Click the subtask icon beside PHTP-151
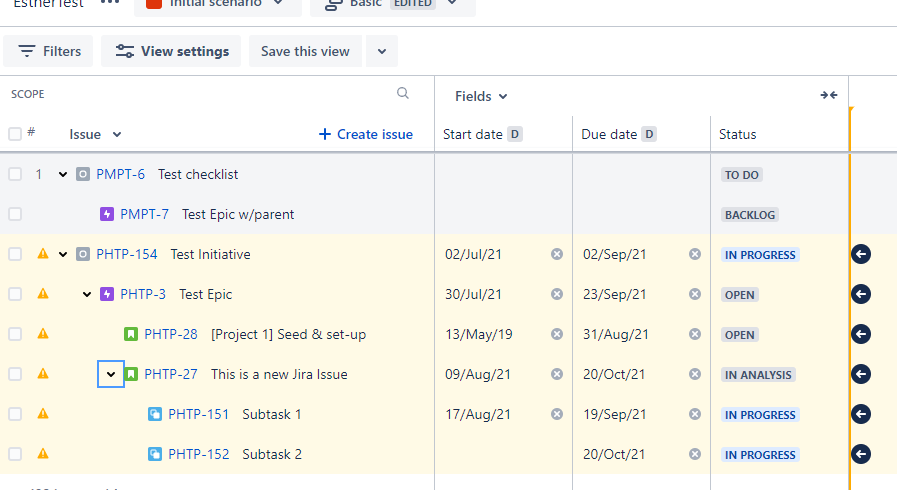This screenshot has width=897, height=490. pos(155,414)
